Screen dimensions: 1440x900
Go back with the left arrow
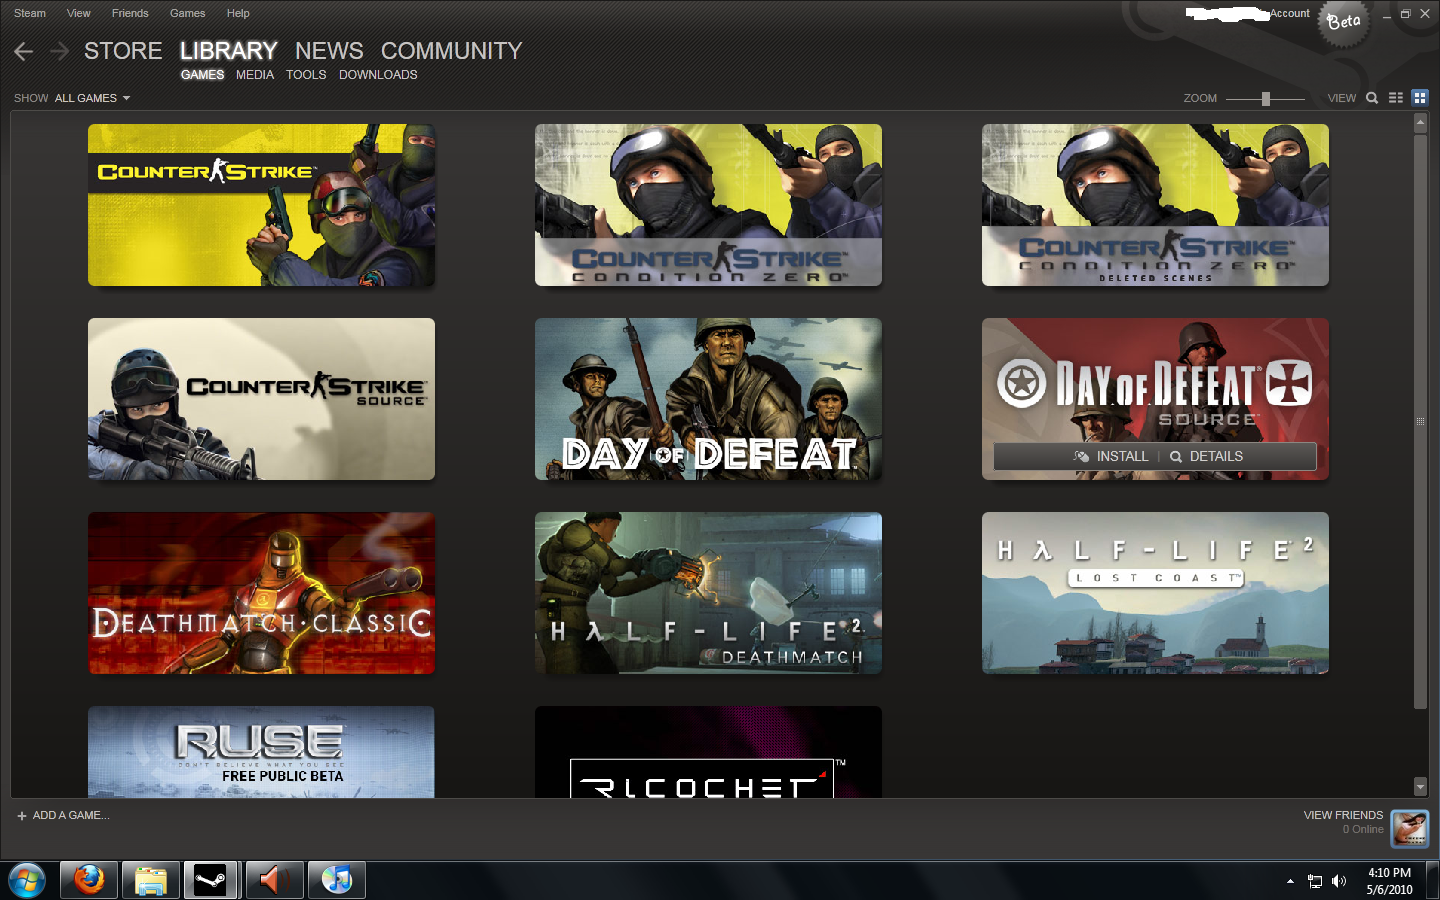pos(24,51)
